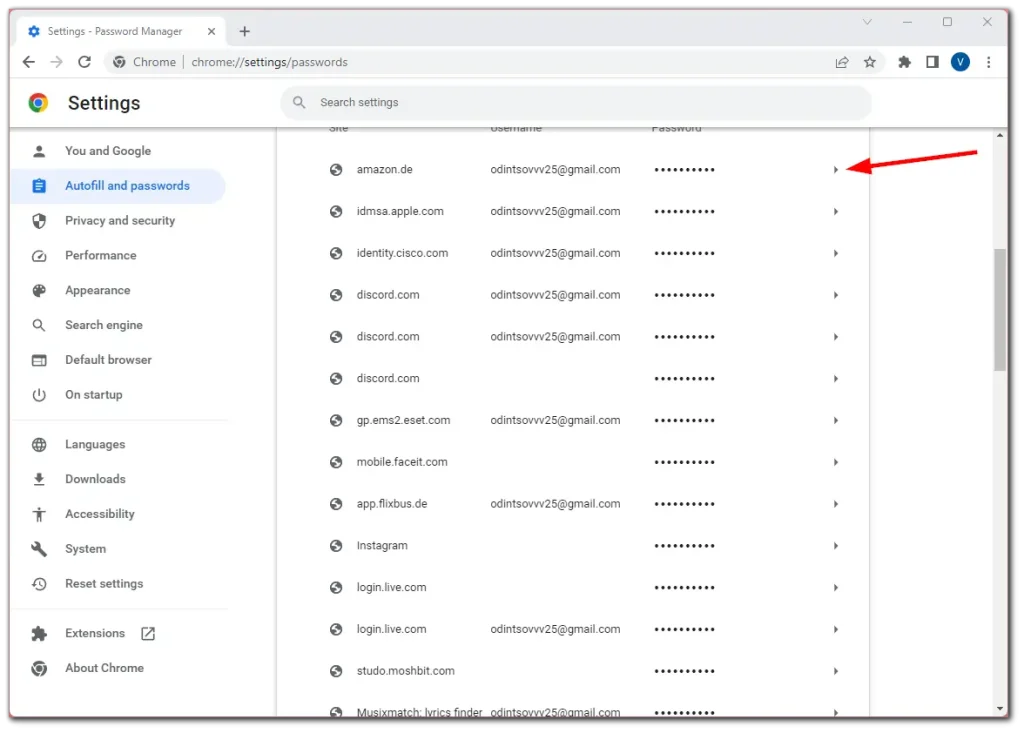The height and width of the screenshot is (733, 1024).
Task: Reload the page with refresh icon
Action: pyautogui.click(x=84, y=62)
